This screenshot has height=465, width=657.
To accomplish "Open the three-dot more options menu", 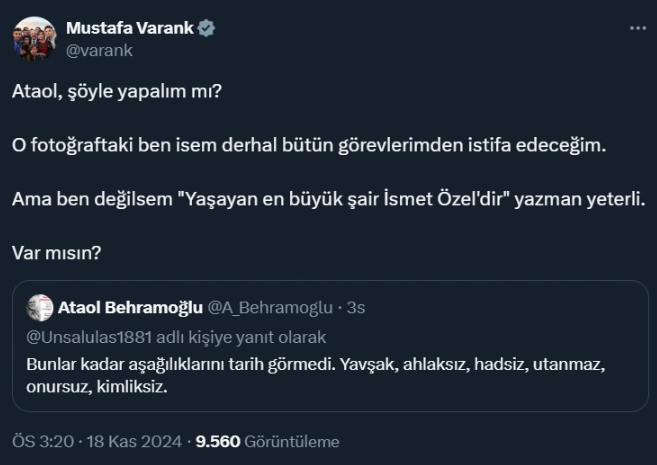I will click(637, 29).
